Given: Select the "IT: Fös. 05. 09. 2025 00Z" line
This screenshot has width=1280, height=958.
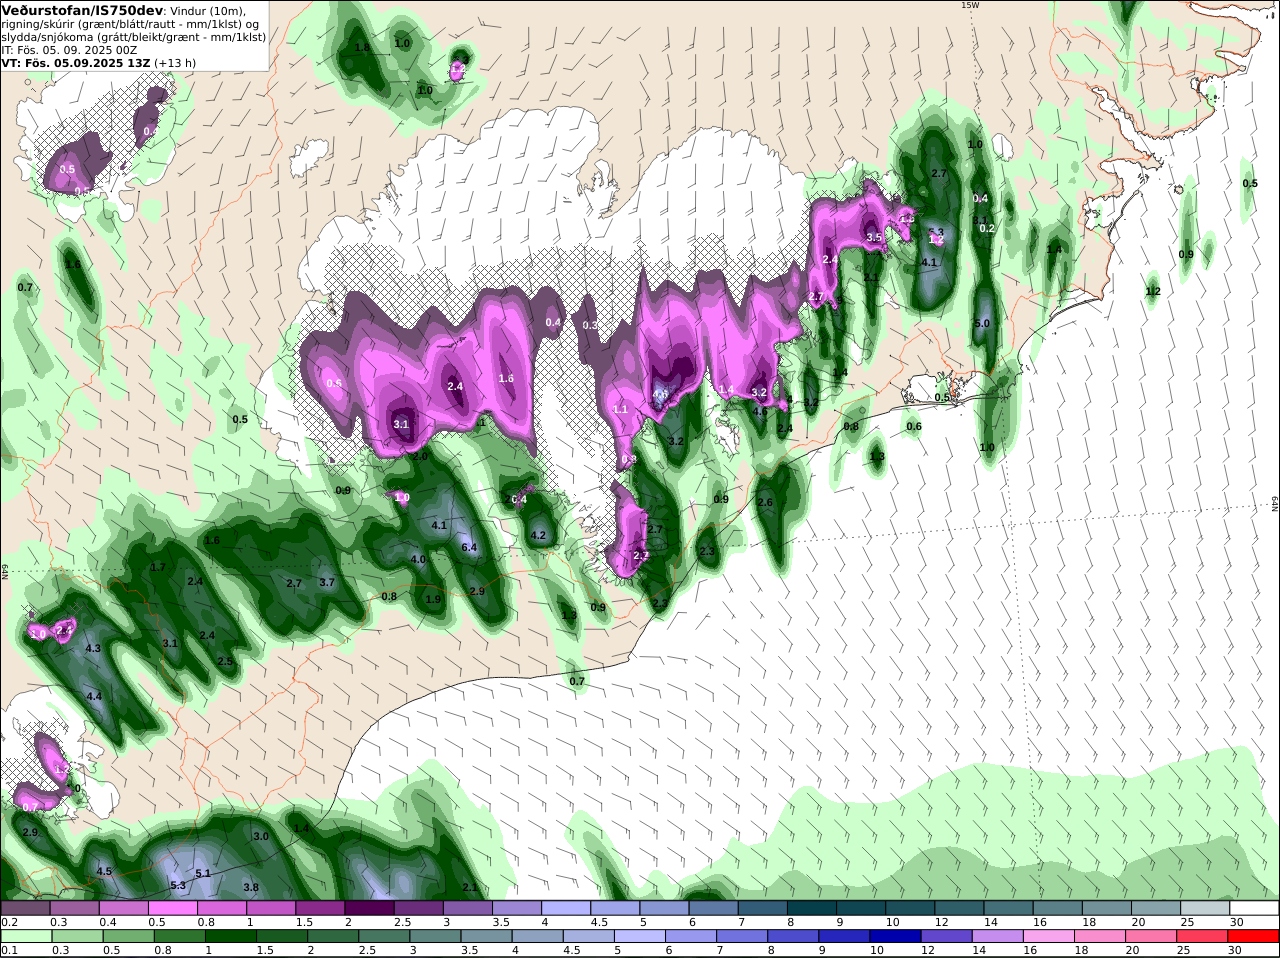Looking at the screenshot, I should (x=69, y=50).
